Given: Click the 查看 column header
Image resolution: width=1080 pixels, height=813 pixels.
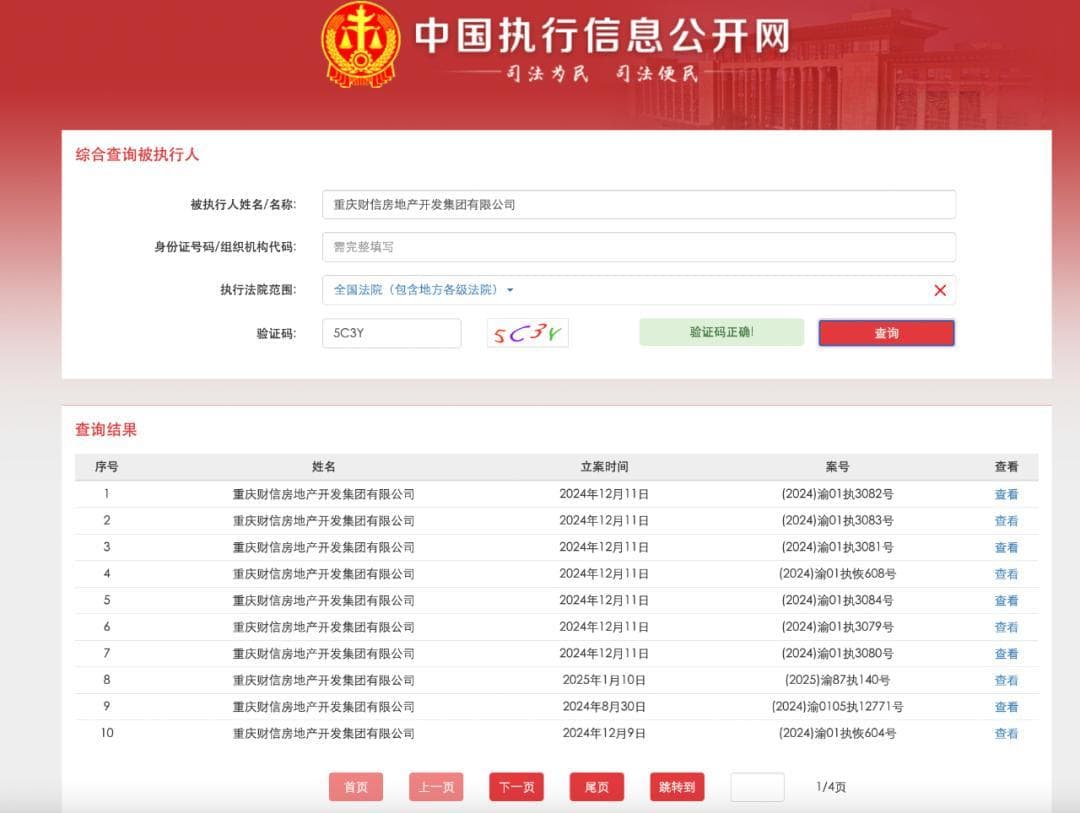Looking at the screenshot, I should click(1006, 466).
